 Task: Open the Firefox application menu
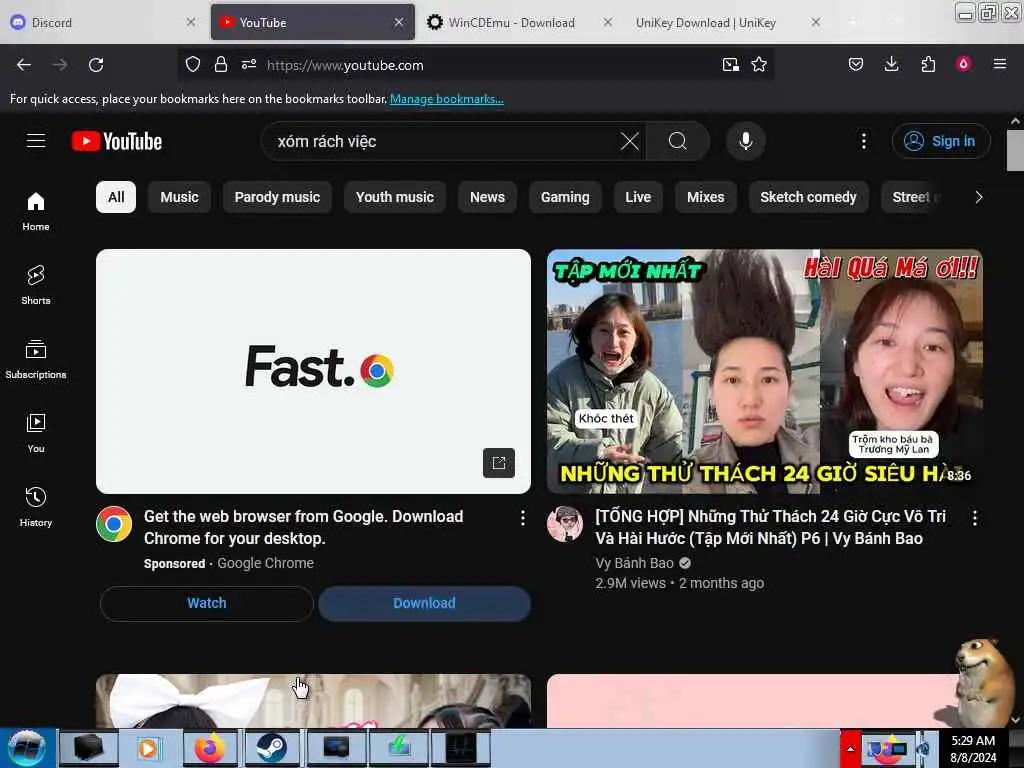pyautogui.click(x=1000, y=64)
